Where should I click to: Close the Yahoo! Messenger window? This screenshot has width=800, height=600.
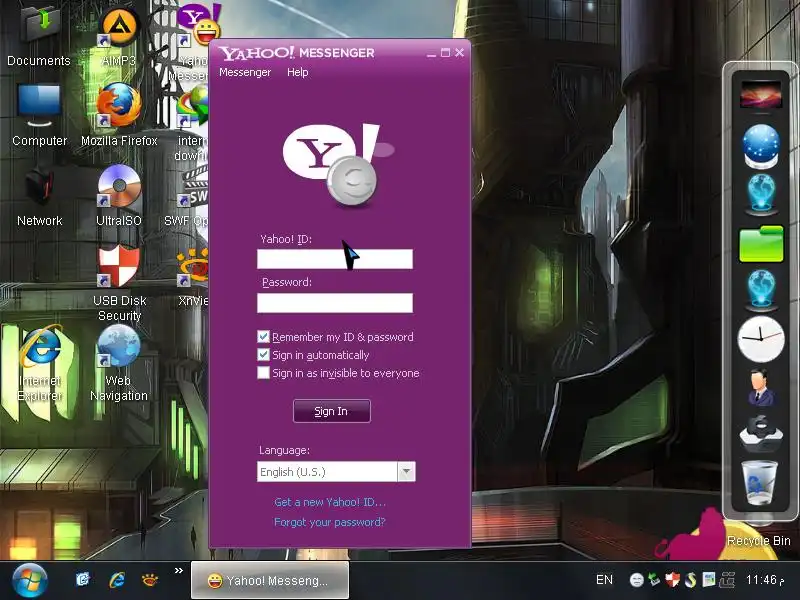pos(459,53)
